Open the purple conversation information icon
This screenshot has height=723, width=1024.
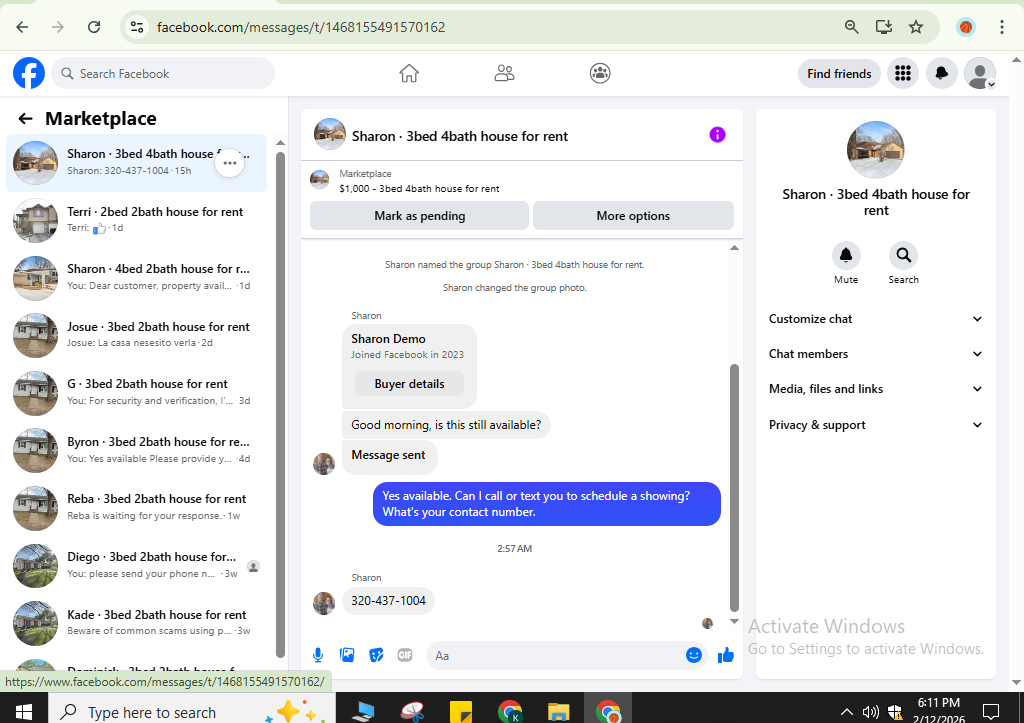(717, 135)
